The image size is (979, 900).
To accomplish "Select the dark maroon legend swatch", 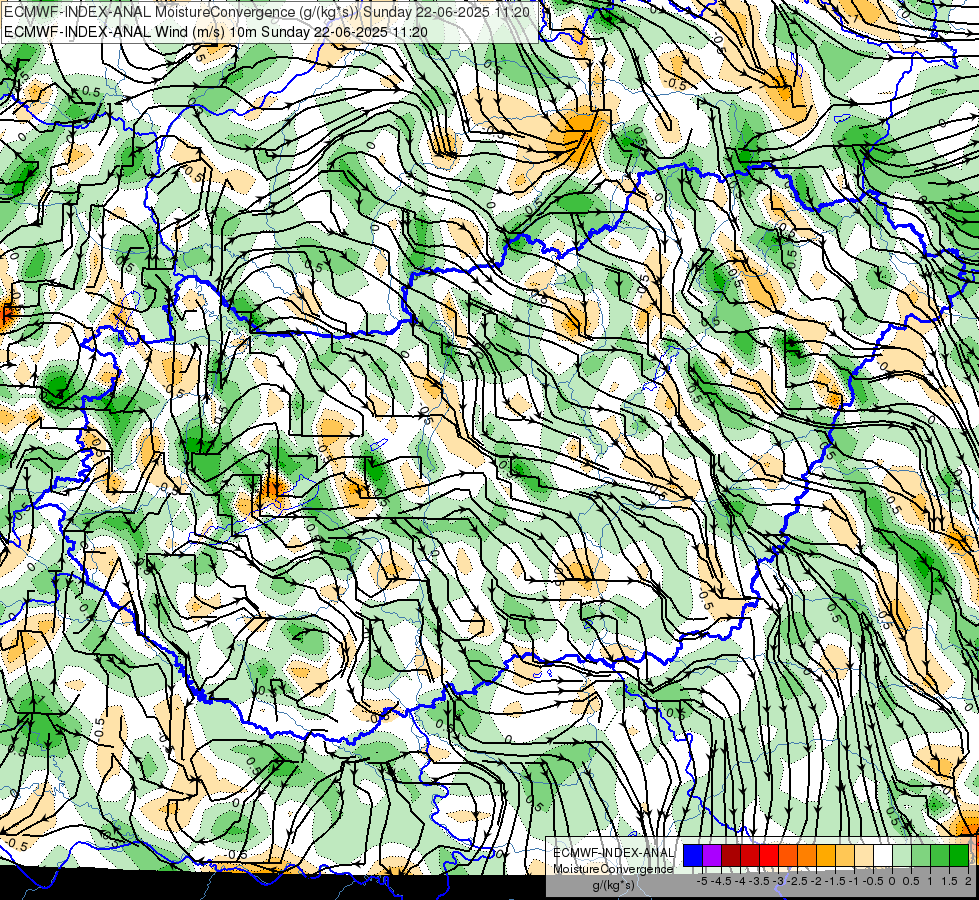I will click(731, 856).
